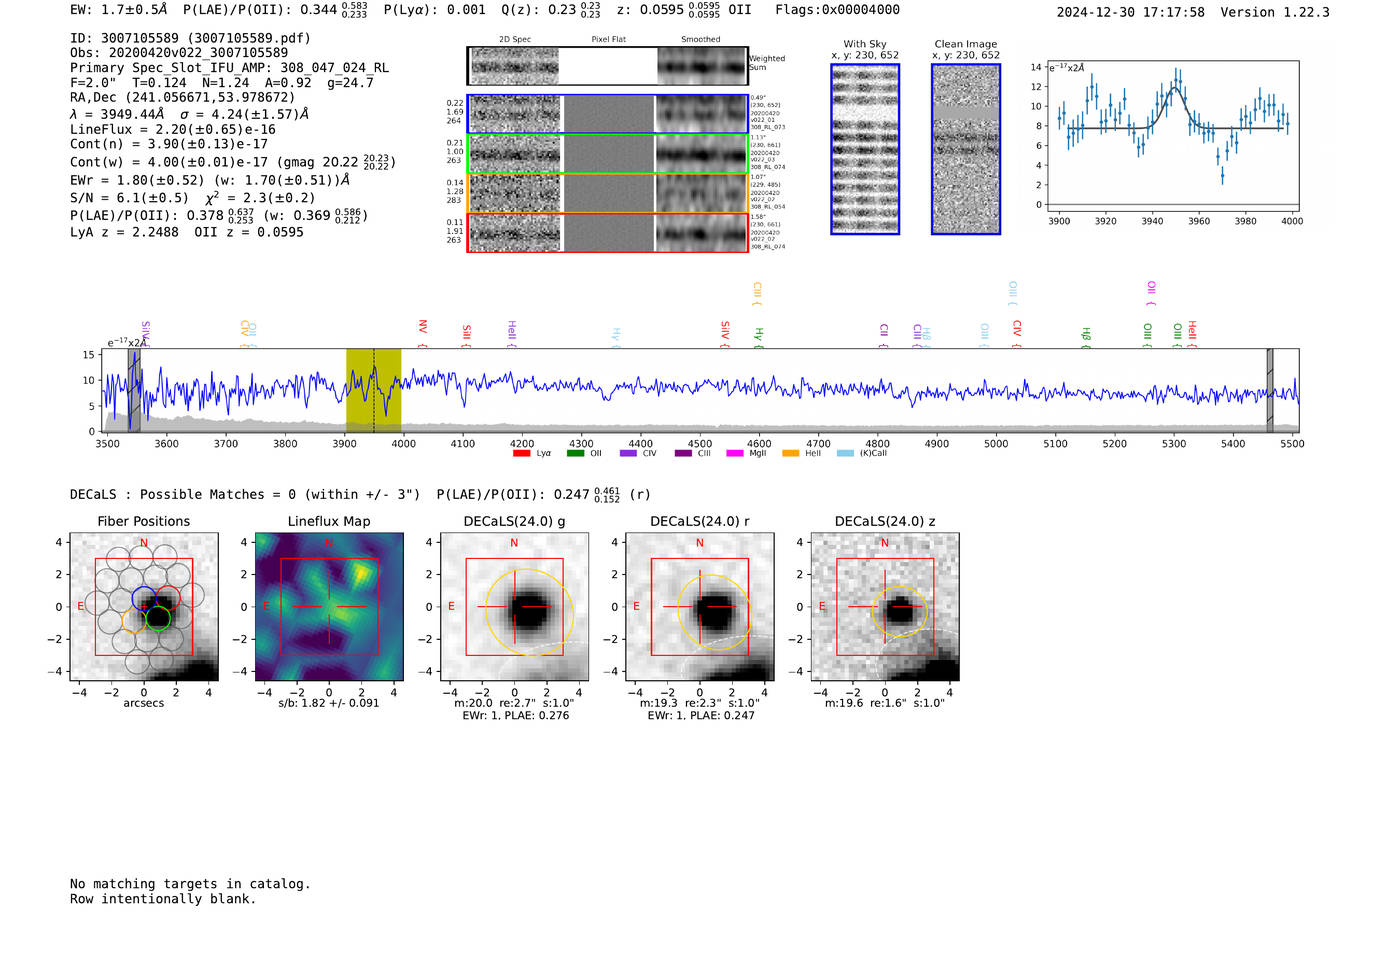1400x953 pixels.
Task: Open the With Sky cutout image
Action: tap(865, 149)
